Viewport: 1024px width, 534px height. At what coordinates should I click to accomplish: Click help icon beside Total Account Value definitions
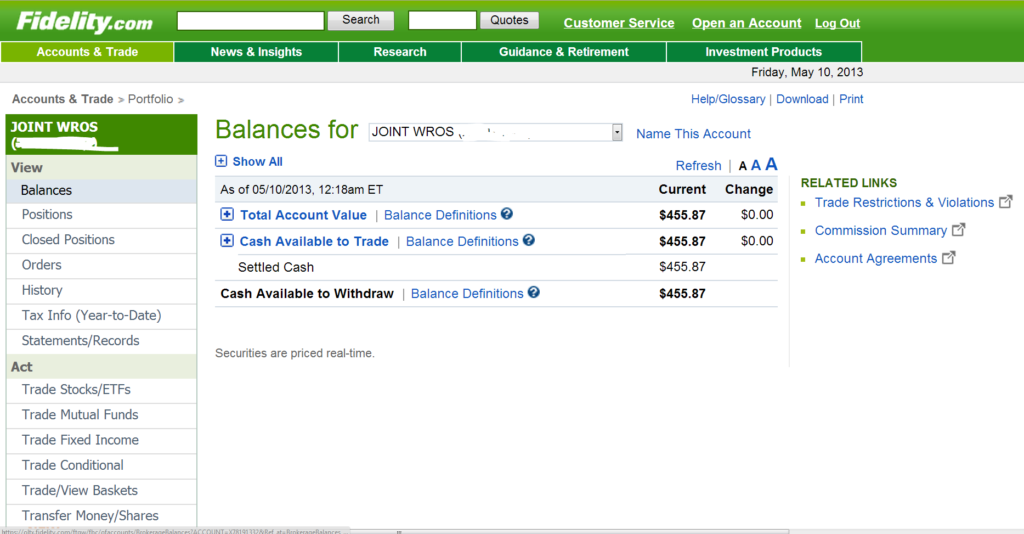[507, 214]
